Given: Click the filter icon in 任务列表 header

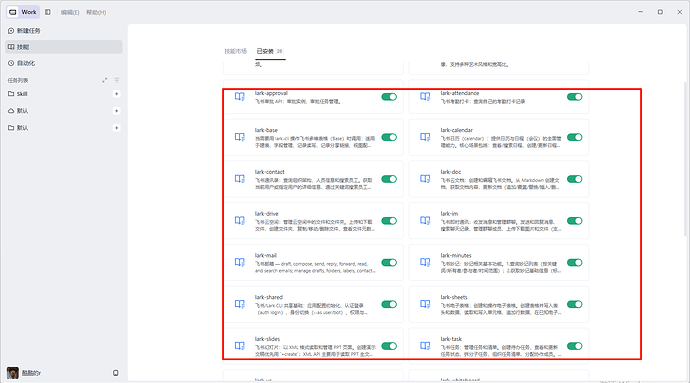Looking at the screenshot, I should tap(117, 80).
